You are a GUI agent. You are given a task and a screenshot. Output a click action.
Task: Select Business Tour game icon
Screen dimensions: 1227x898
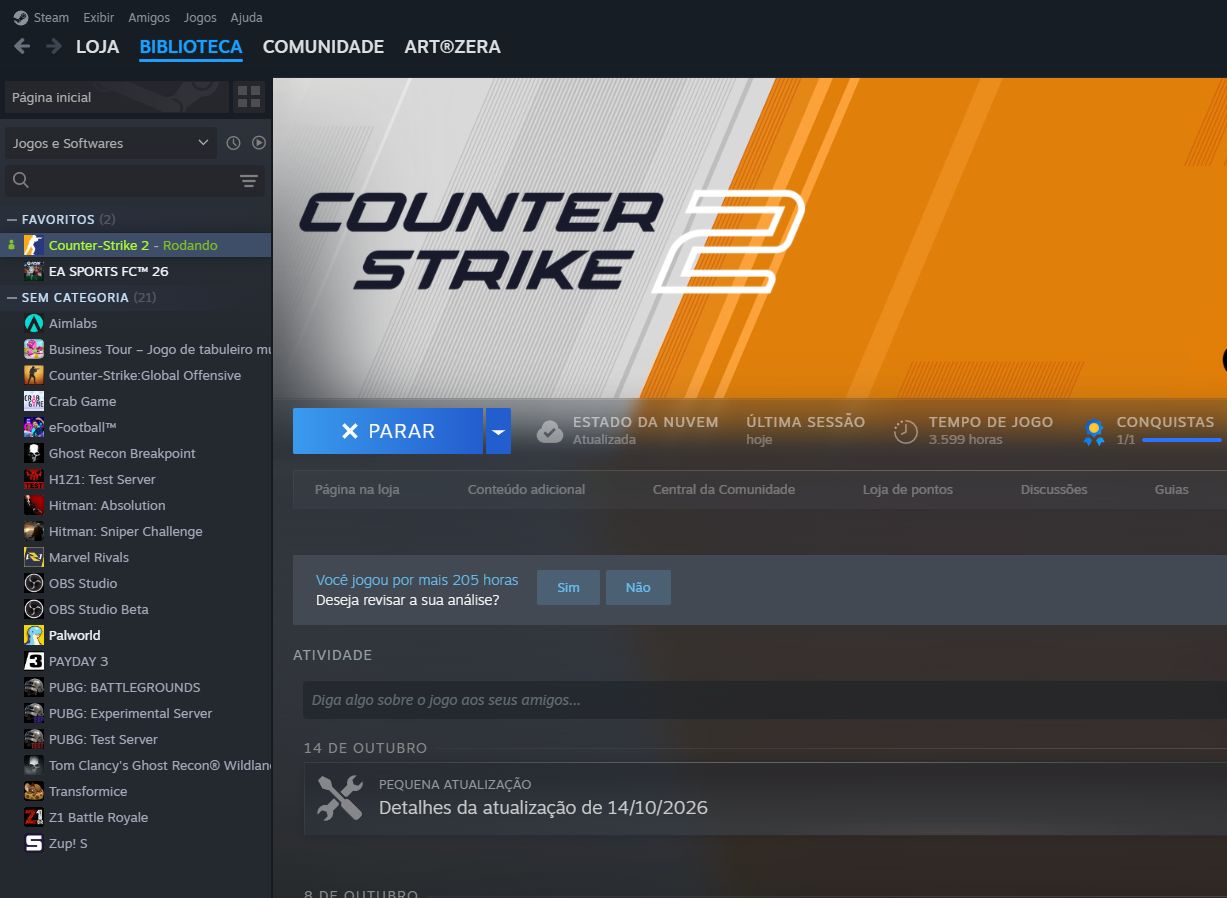click(33, 349)
